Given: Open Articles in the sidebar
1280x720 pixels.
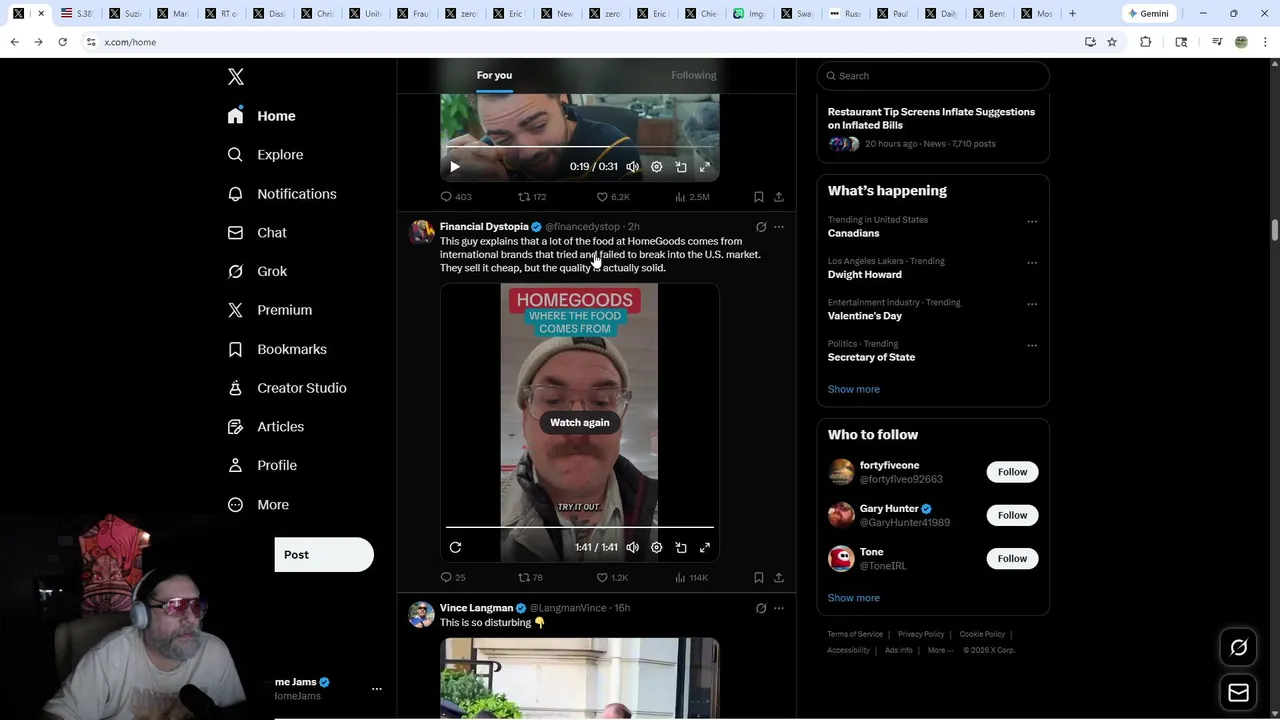Looking at the screenshot, I should (266, 427).
